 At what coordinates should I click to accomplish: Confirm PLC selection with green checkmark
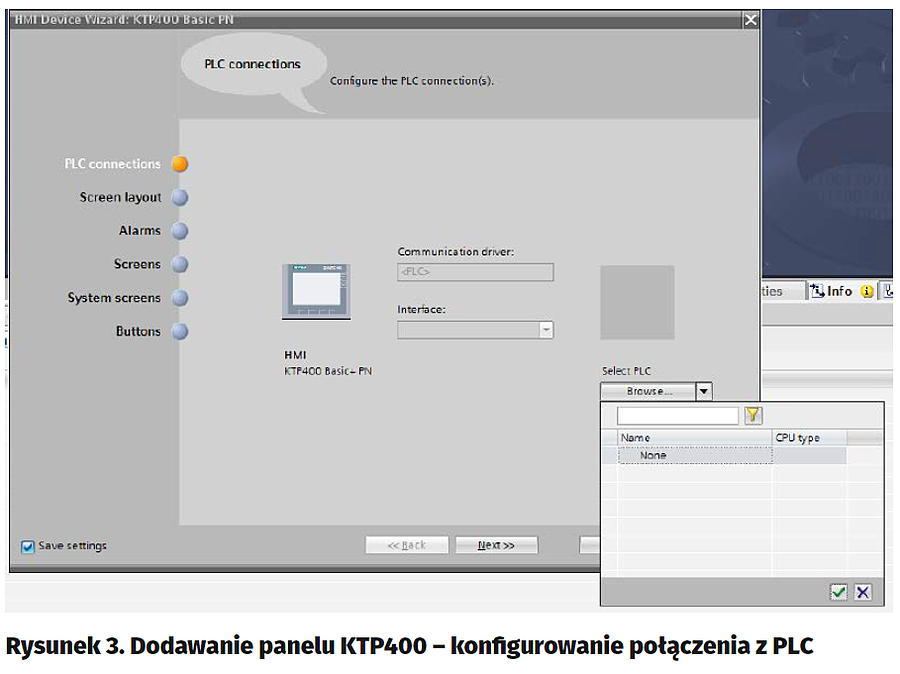(838, 592)
